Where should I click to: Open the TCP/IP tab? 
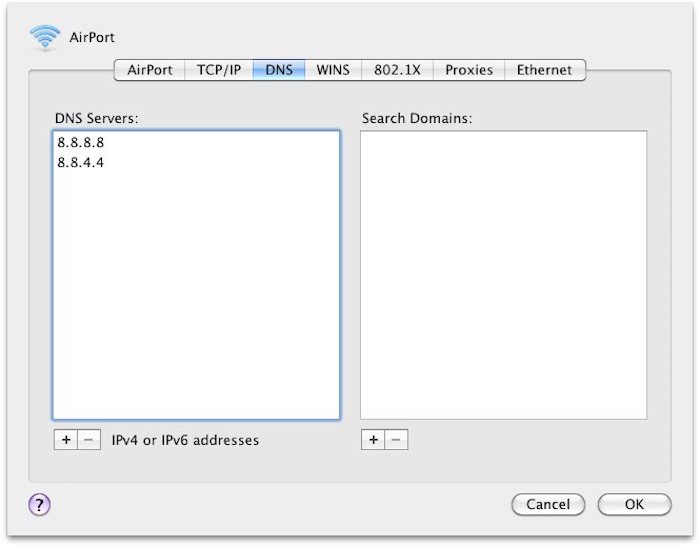point(218,70)
